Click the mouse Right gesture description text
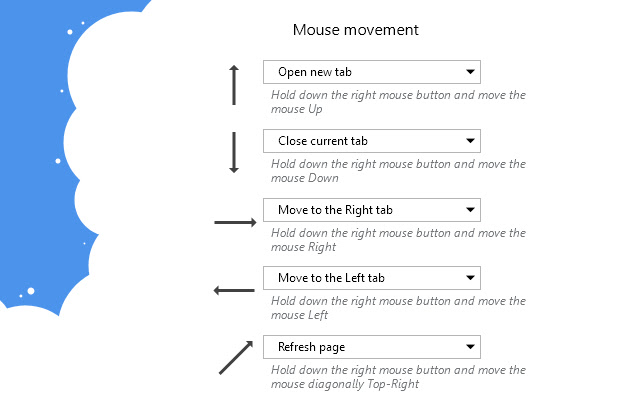Screen dimensions: 640x400 point(398,240)
